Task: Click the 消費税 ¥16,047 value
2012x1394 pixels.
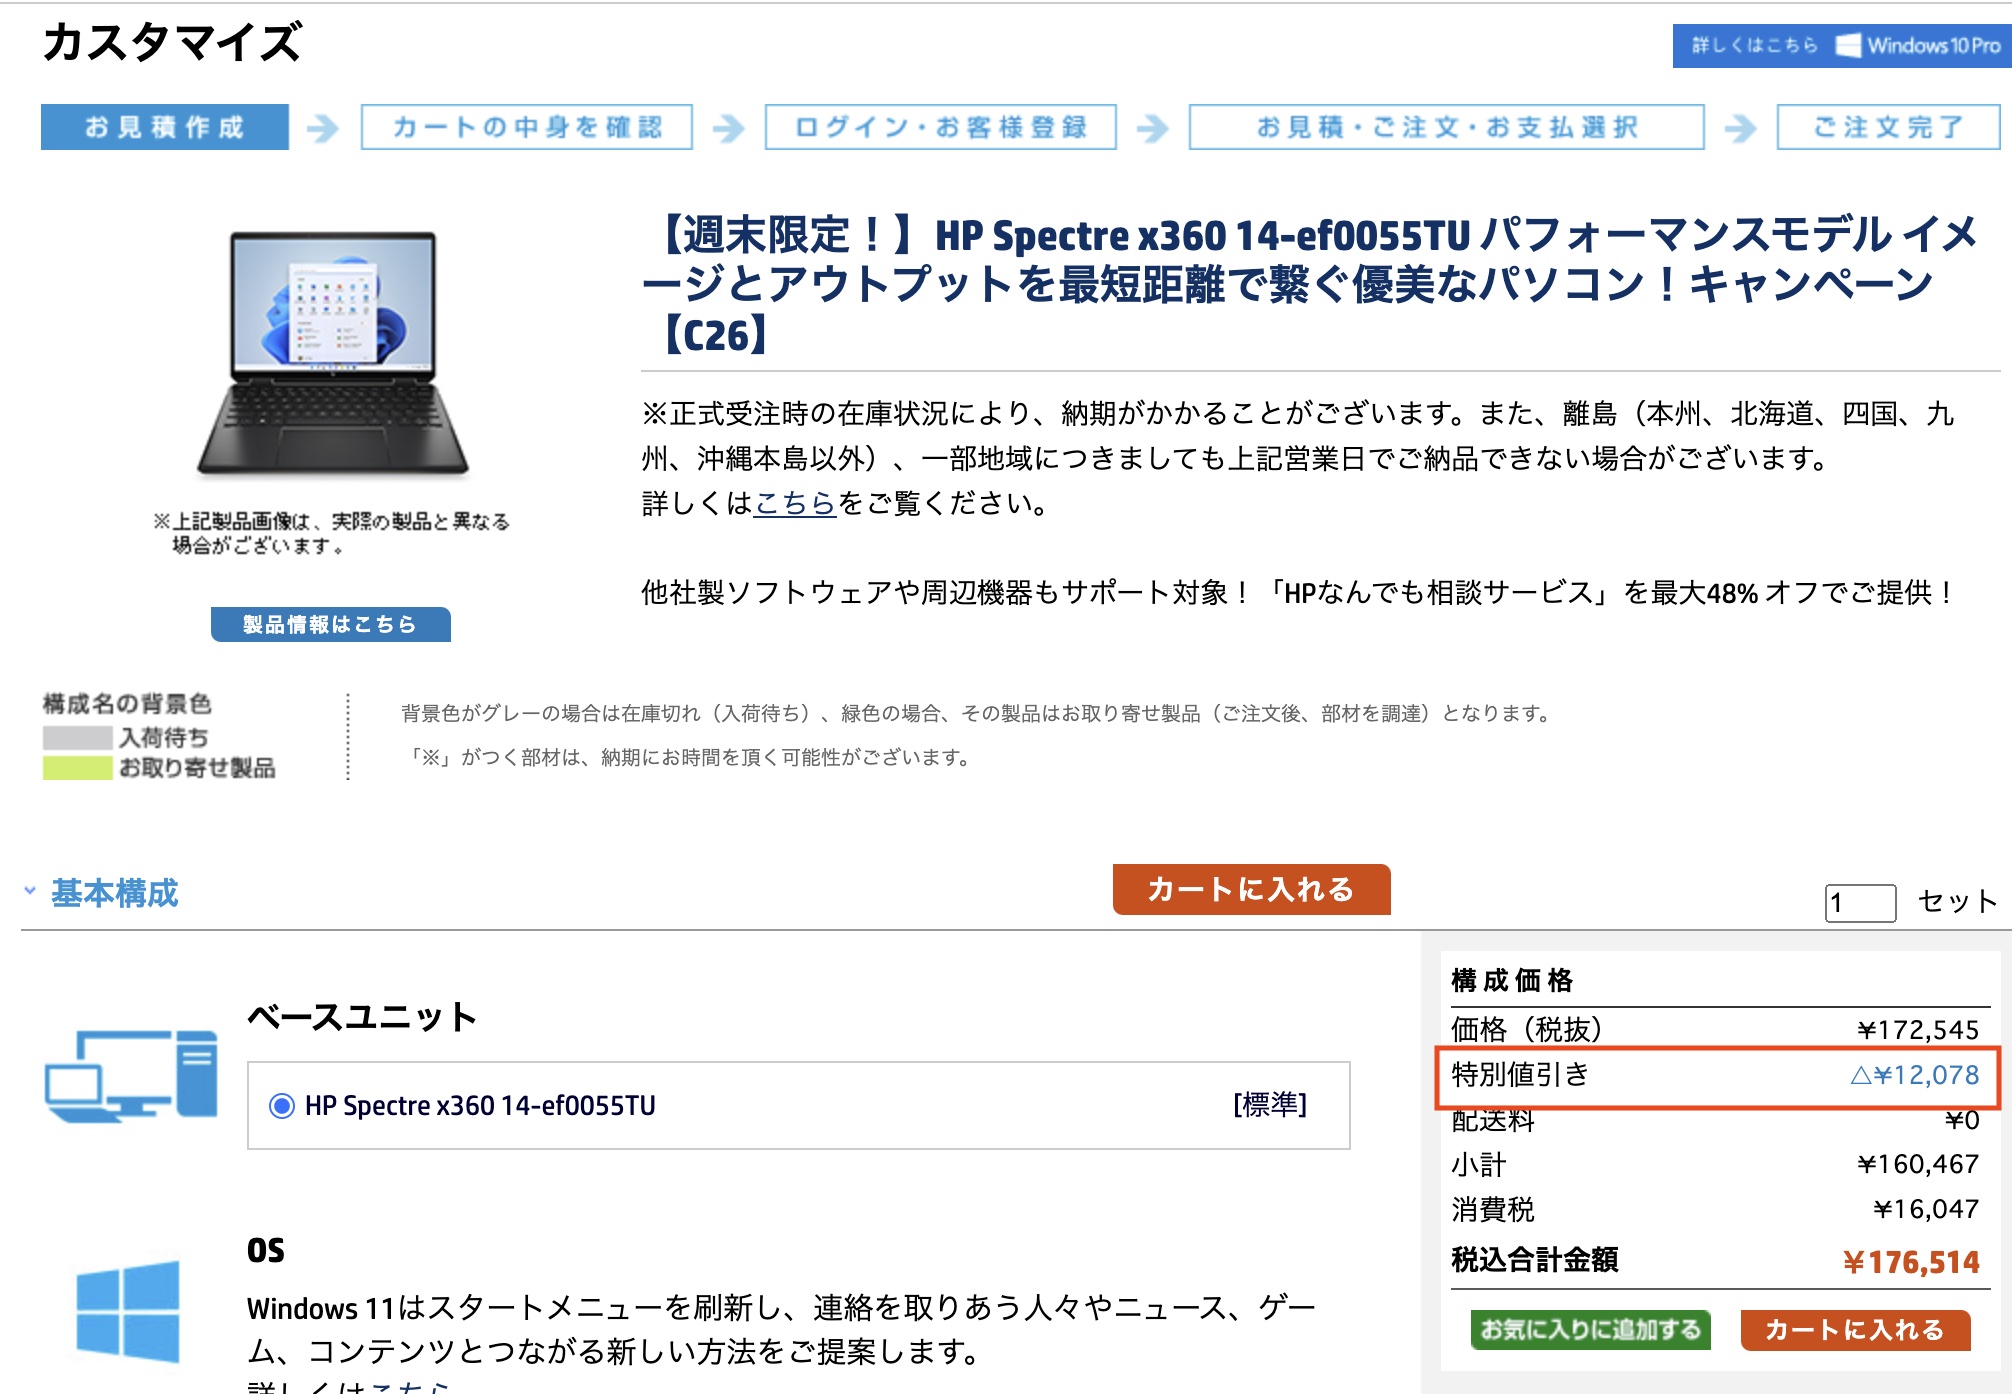Action: tap(1926, 1209)
